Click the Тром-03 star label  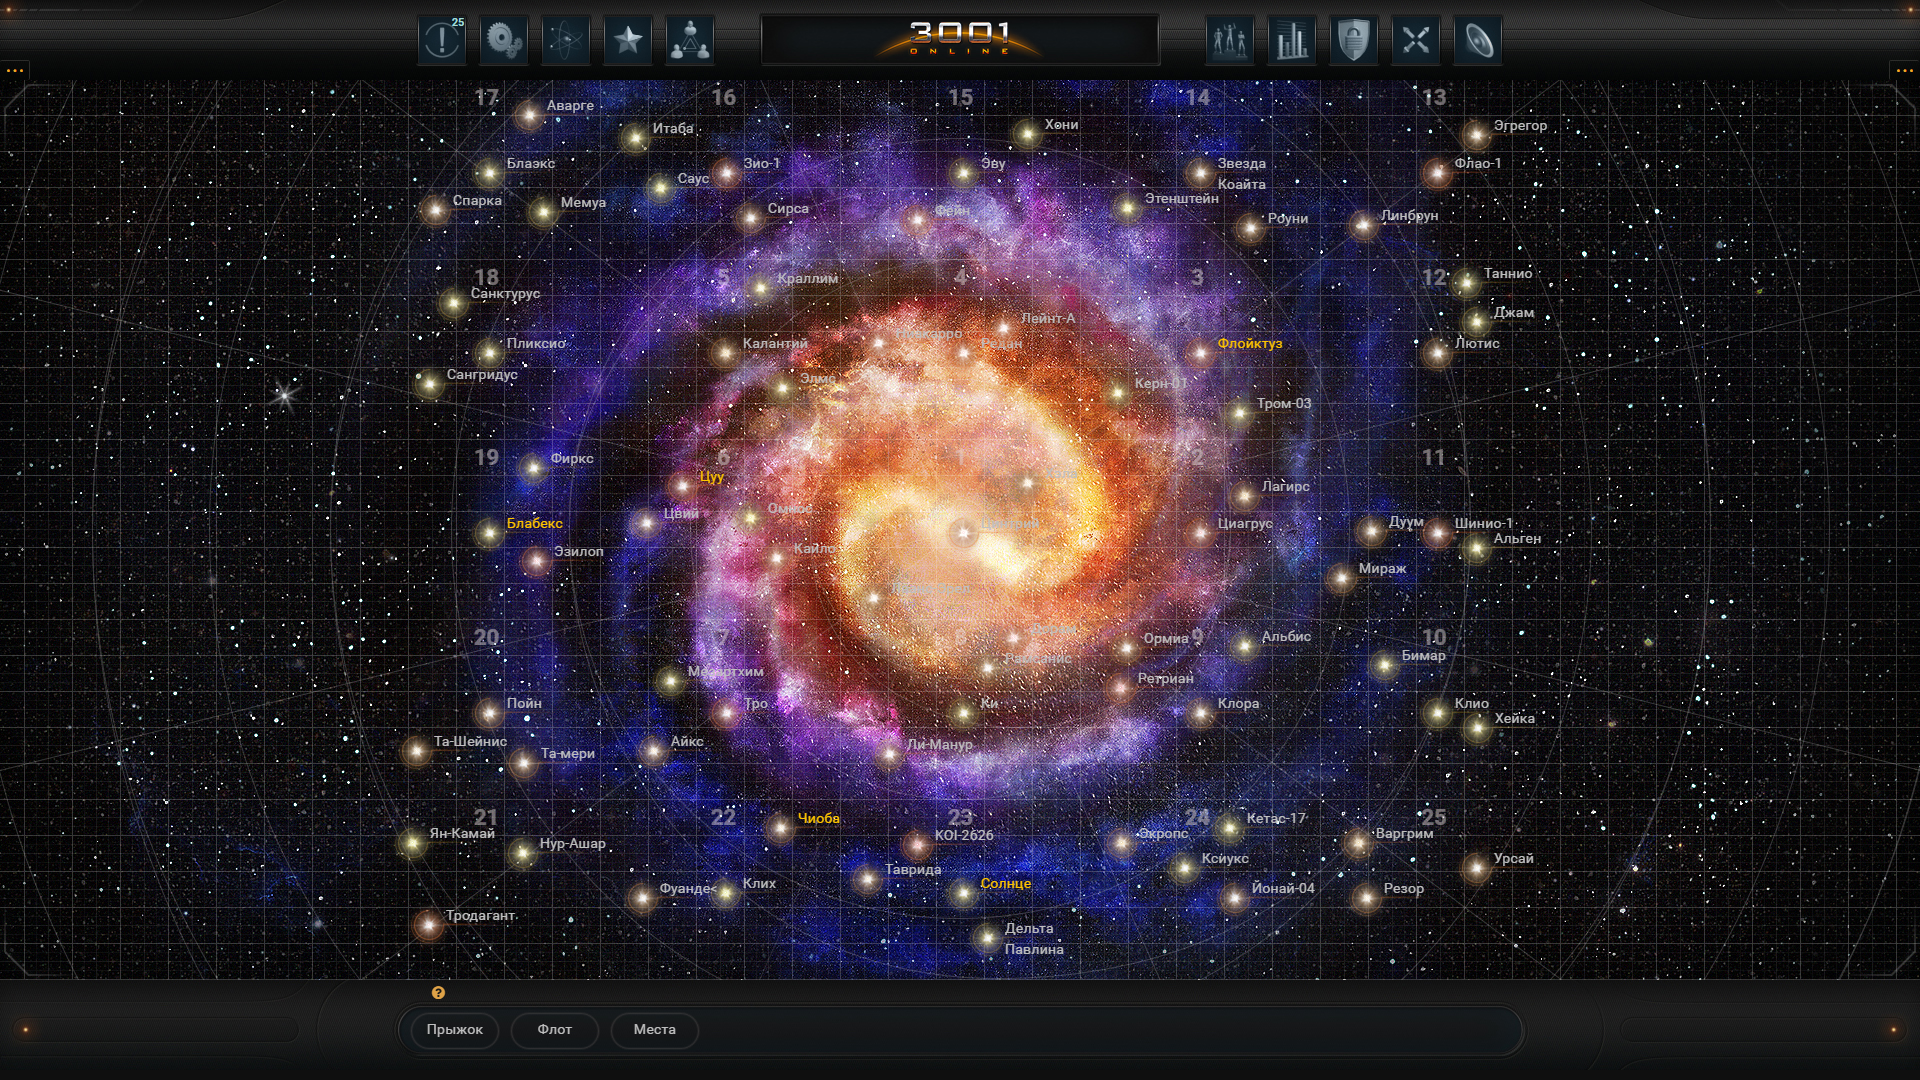click(x=1284, y=404)
